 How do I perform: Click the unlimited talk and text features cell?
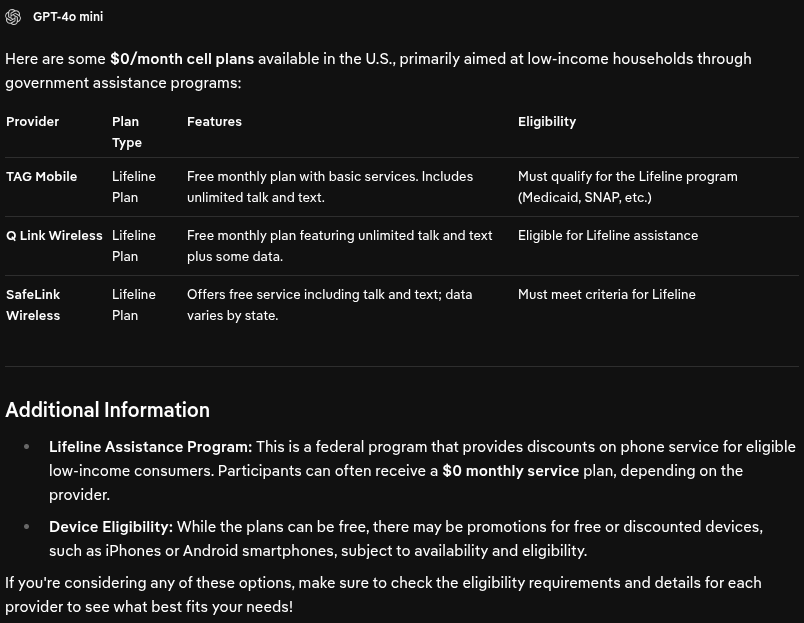(330, 187)
